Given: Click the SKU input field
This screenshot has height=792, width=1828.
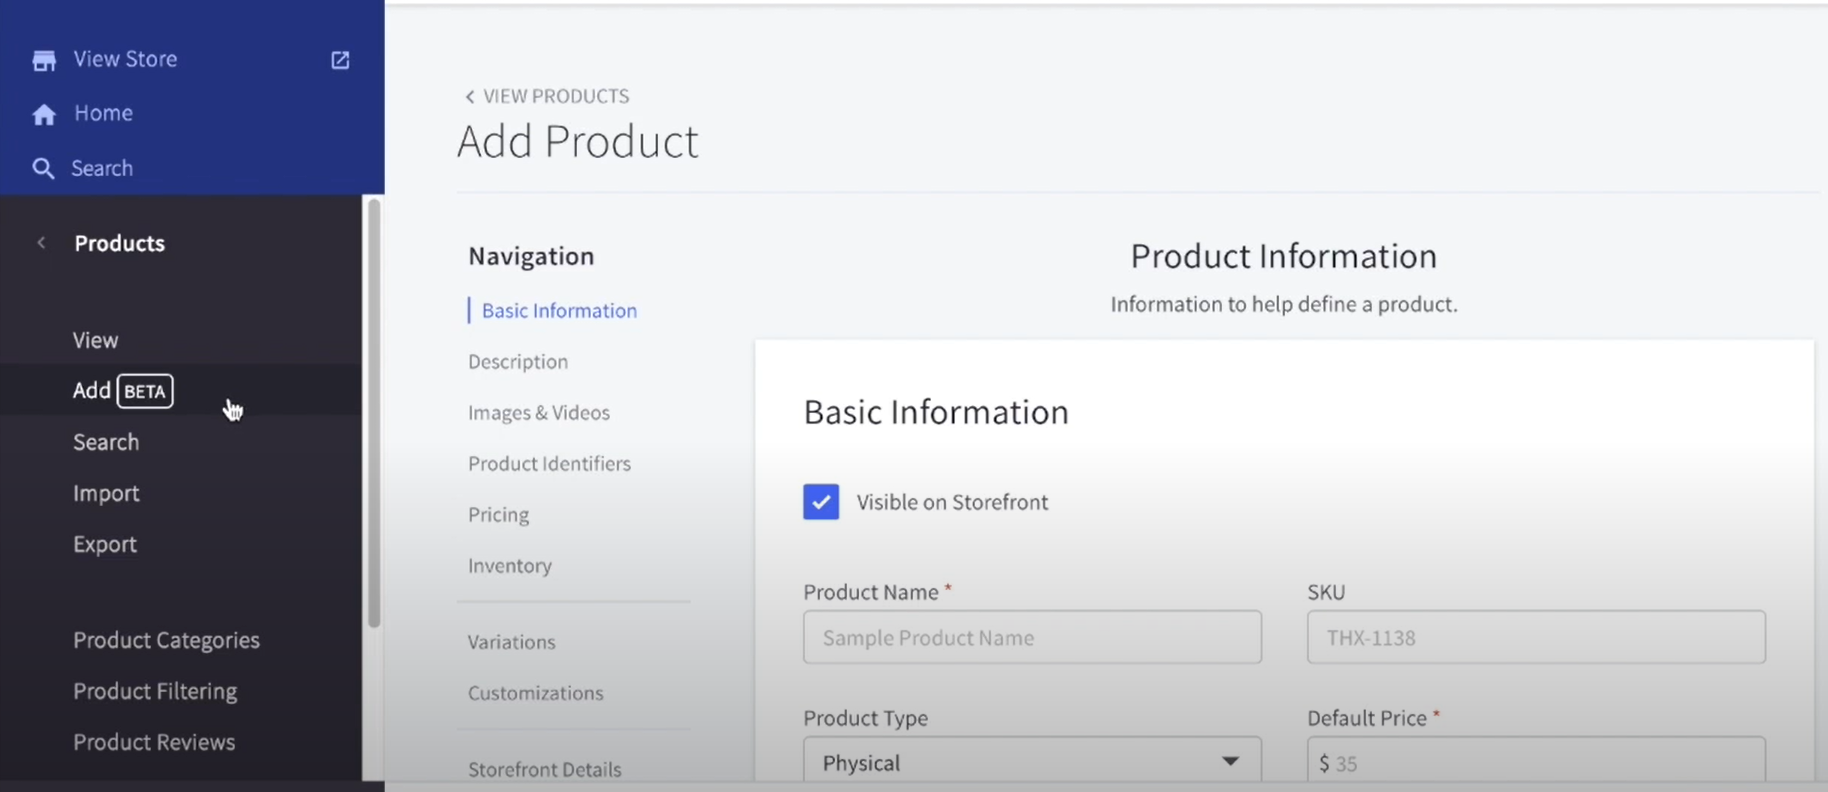Looking at the screenshot, I should pyautogui.click(x=1536, y=637).
